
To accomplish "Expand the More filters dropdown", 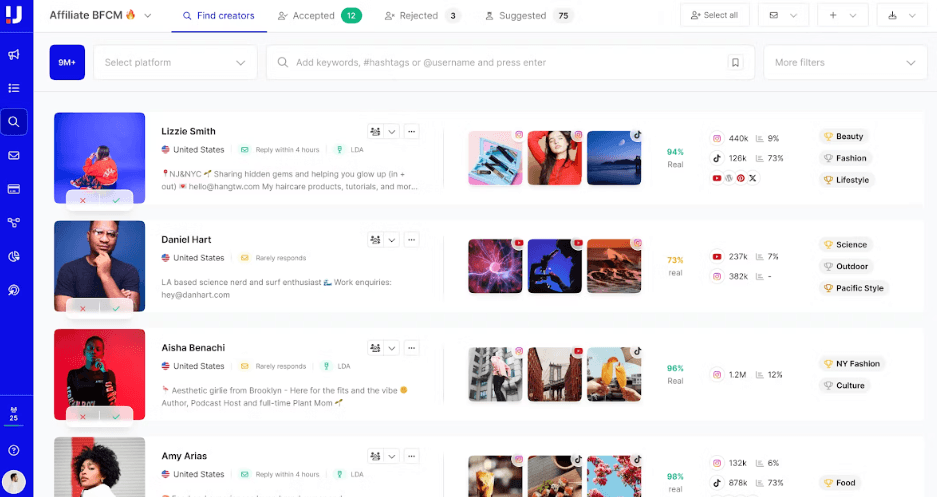I will click(x=845, y=62).
